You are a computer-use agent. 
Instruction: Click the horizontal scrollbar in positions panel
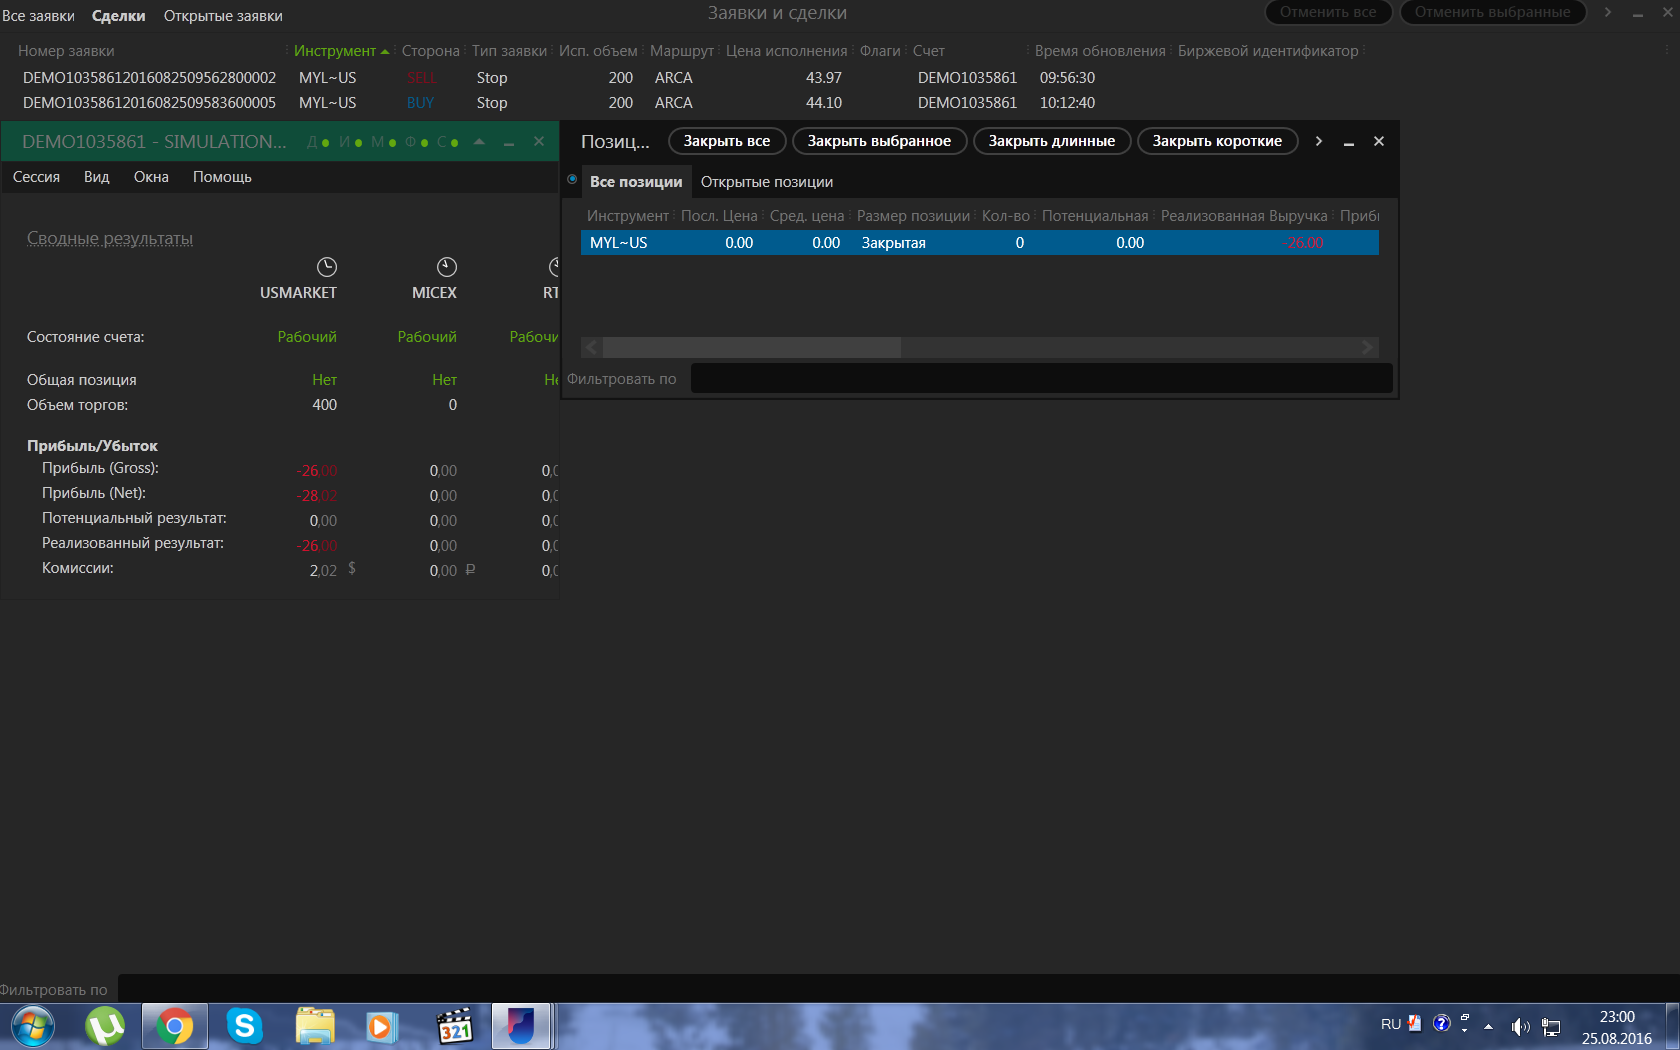[980, 347]
